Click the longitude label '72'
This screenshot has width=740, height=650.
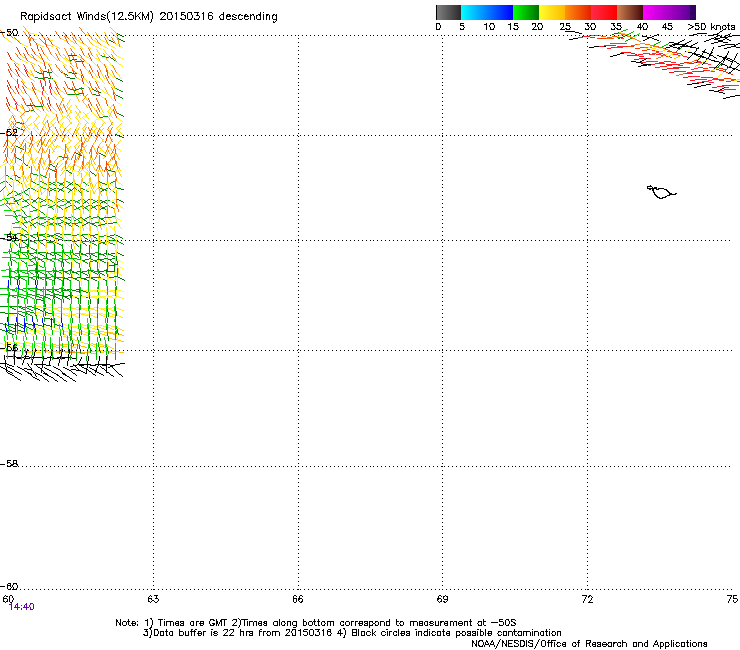coord(587,599)
